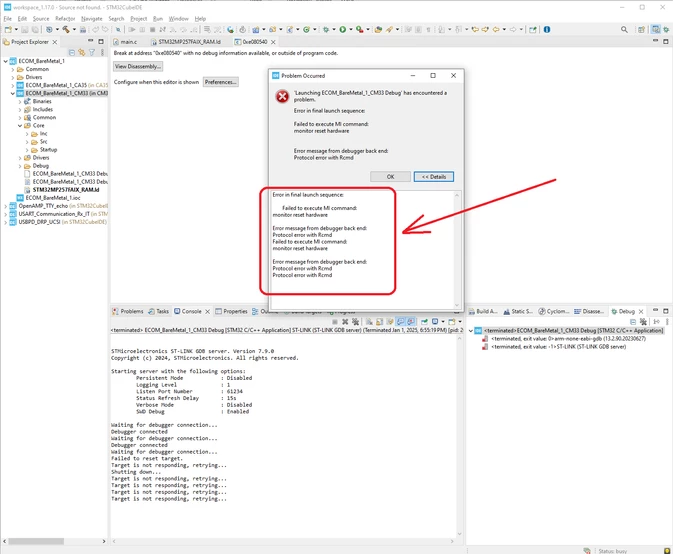
Task: Click the Open Console icon
Action: [x=452, y=321]
